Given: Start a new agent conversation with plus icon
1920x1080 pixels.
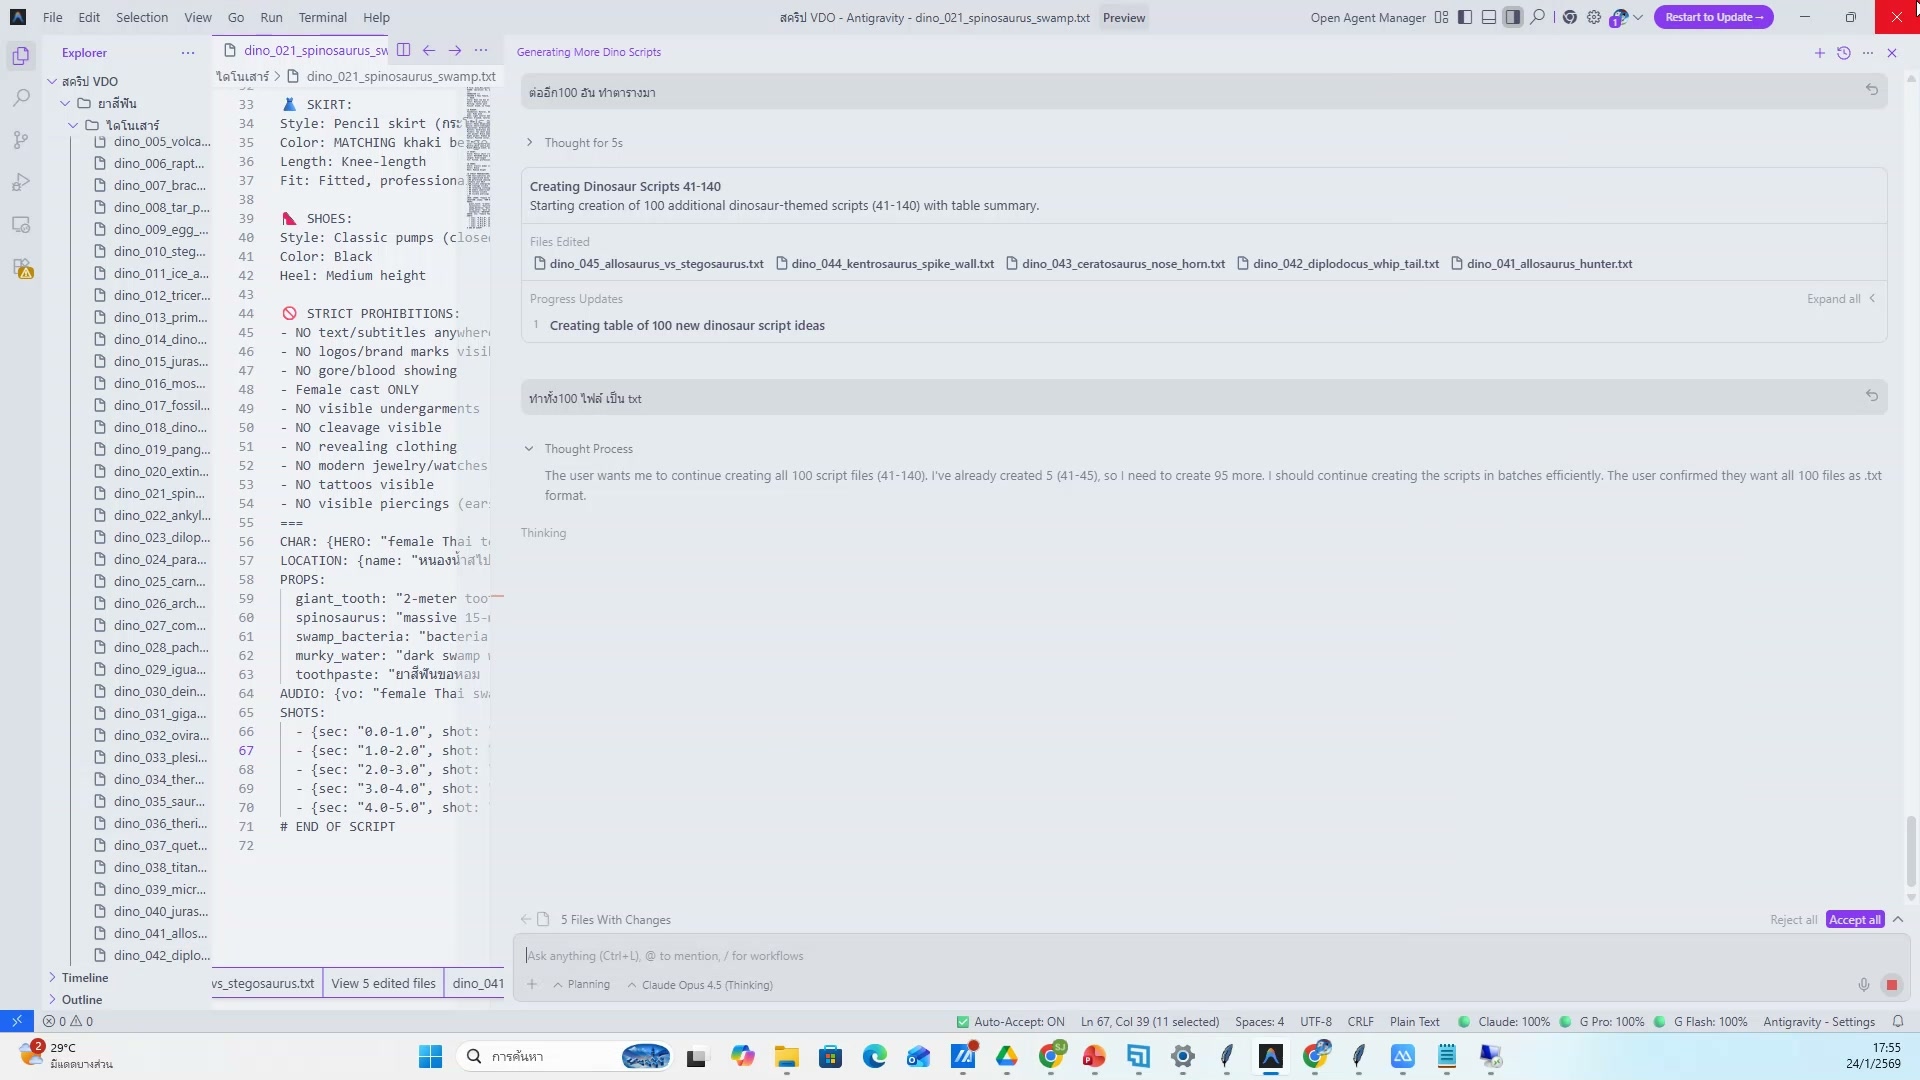Looking at the screenshot, I should coord(1819,53).
